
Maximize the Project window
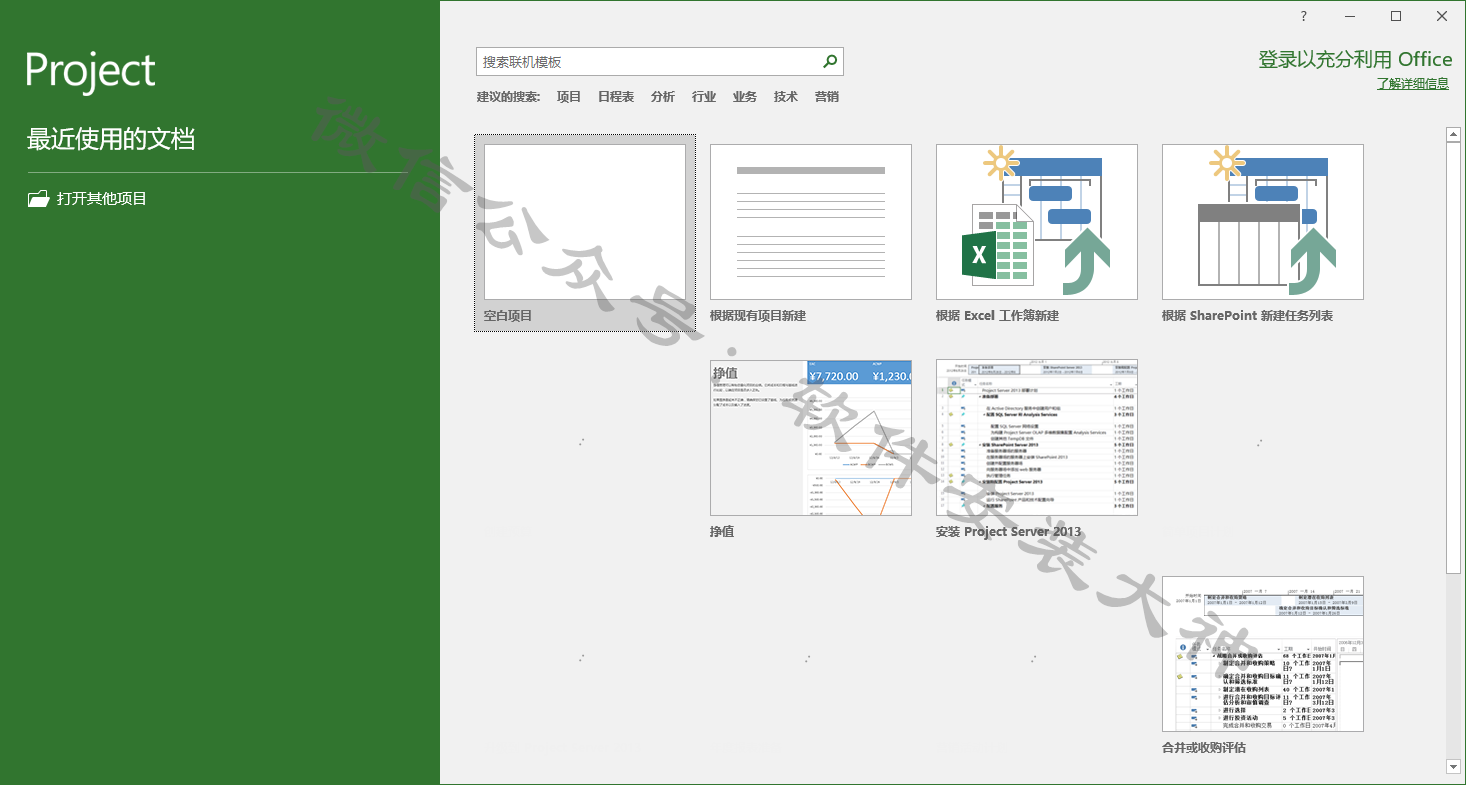coord(1396,16)
